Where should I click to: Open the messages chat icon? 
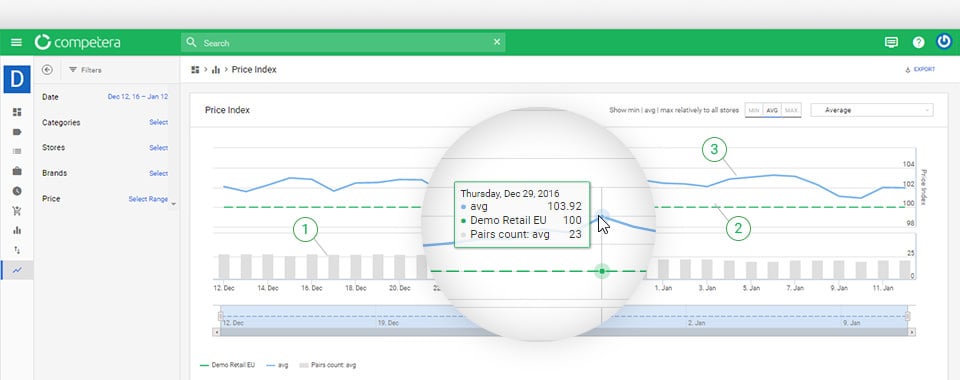point(891,42)
